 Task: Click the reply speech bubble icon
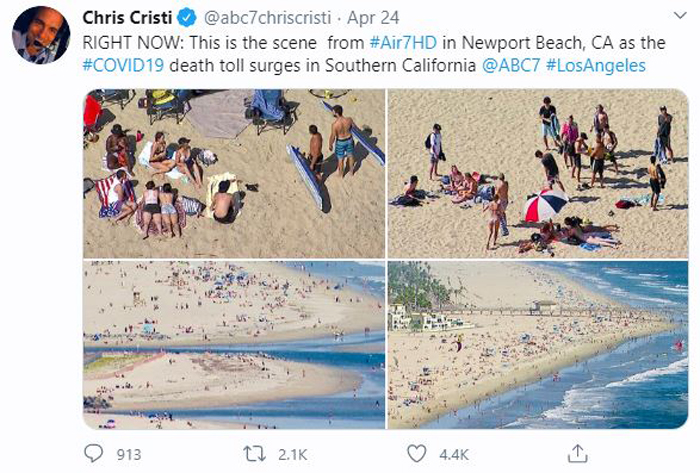click(x=93, y=454)
